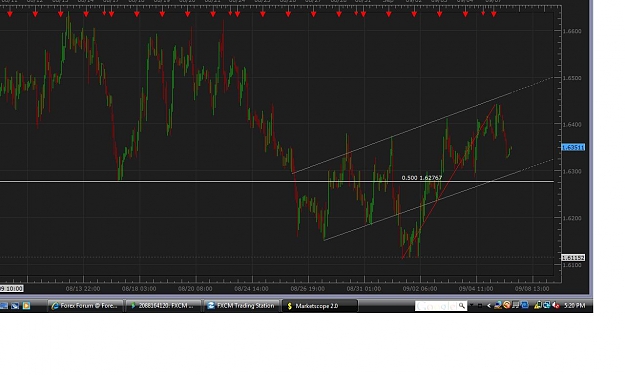Click the second quick launch icon on taskbar
This screenshot has width=625, height=375.
click(15, 306)
